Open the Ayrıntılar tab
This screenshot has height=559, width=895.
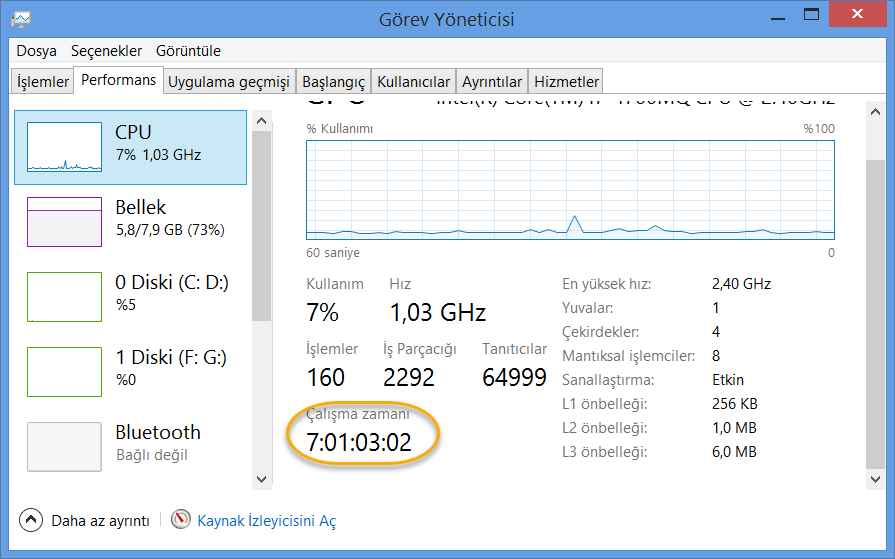492,82
